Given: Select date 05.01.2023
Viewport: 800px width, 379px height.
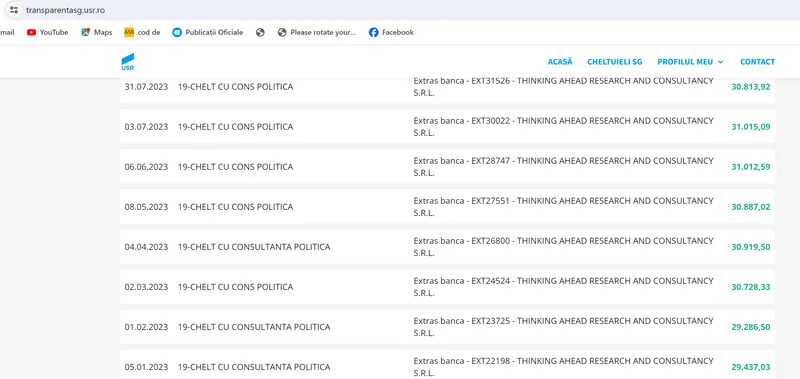Looking at the screenshot, I should click(x=146, y=367).
